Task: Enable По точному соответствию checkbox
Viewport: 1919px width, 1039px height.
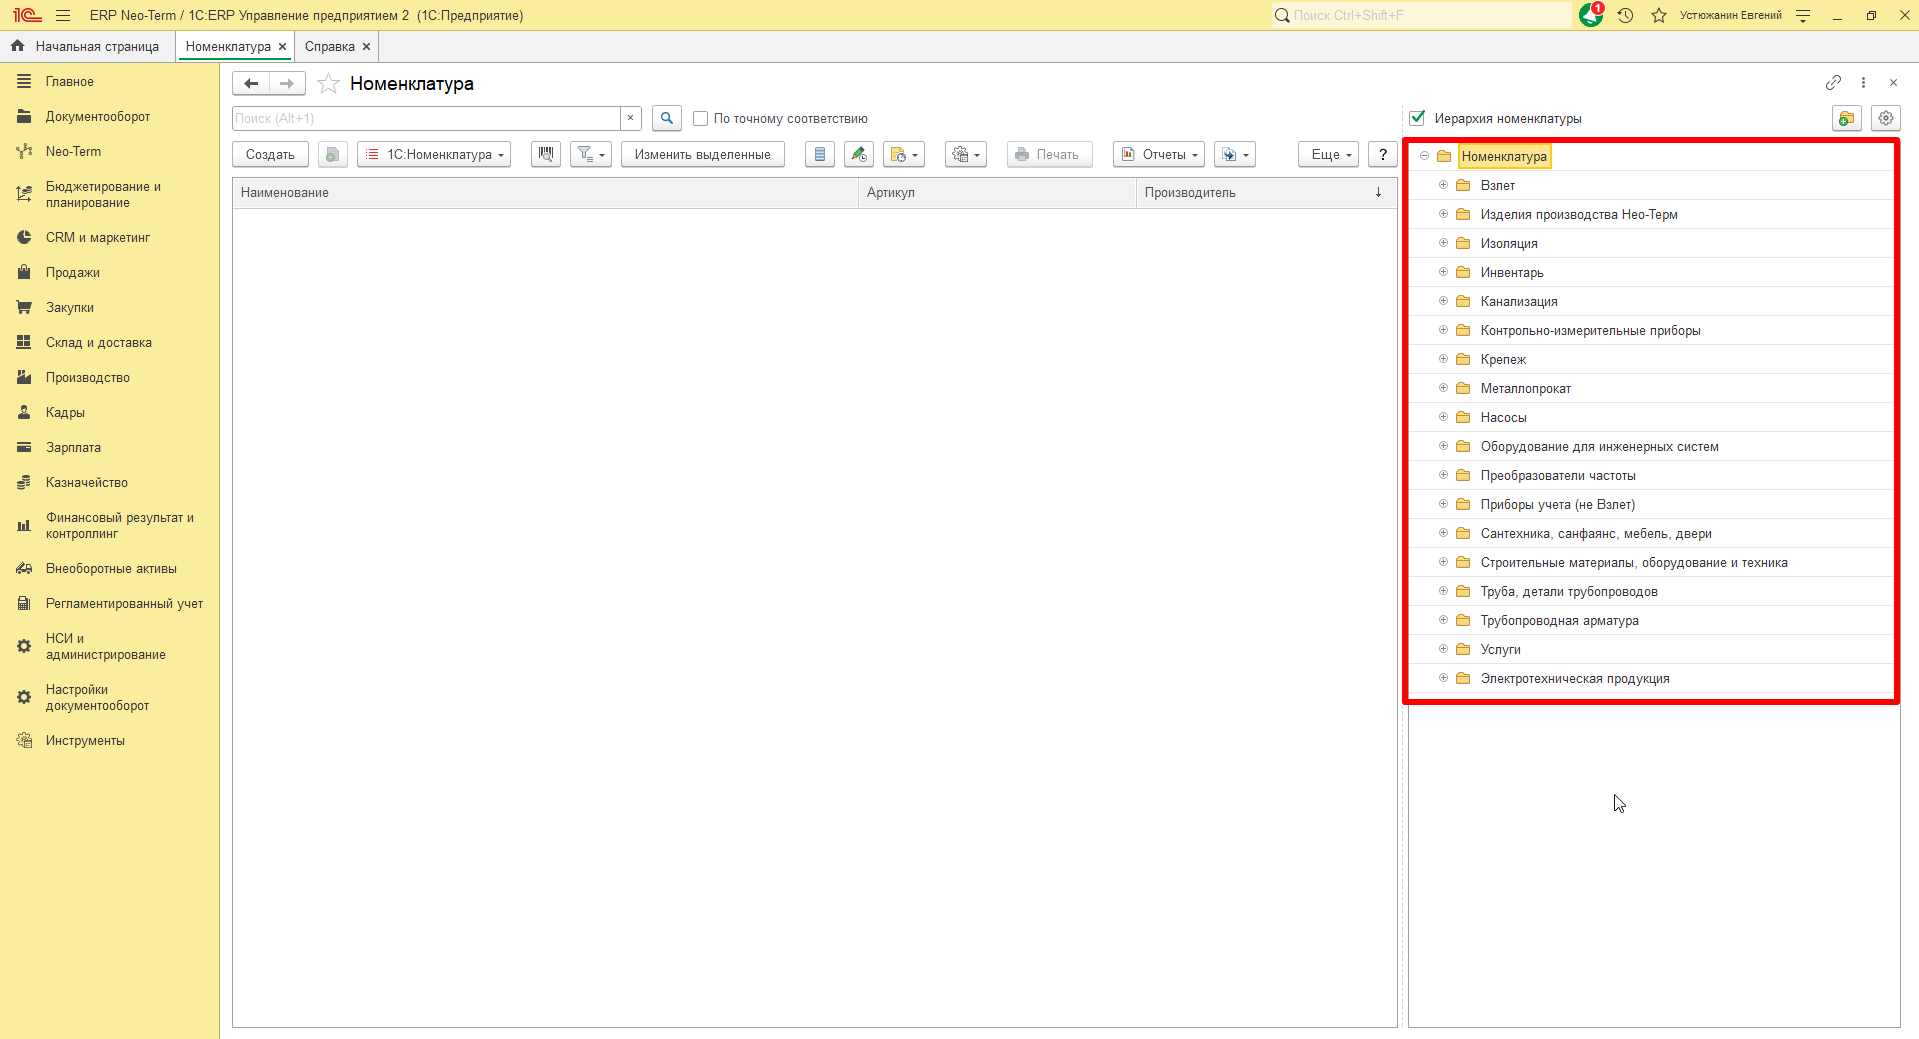Action: (x=701, y=118)
